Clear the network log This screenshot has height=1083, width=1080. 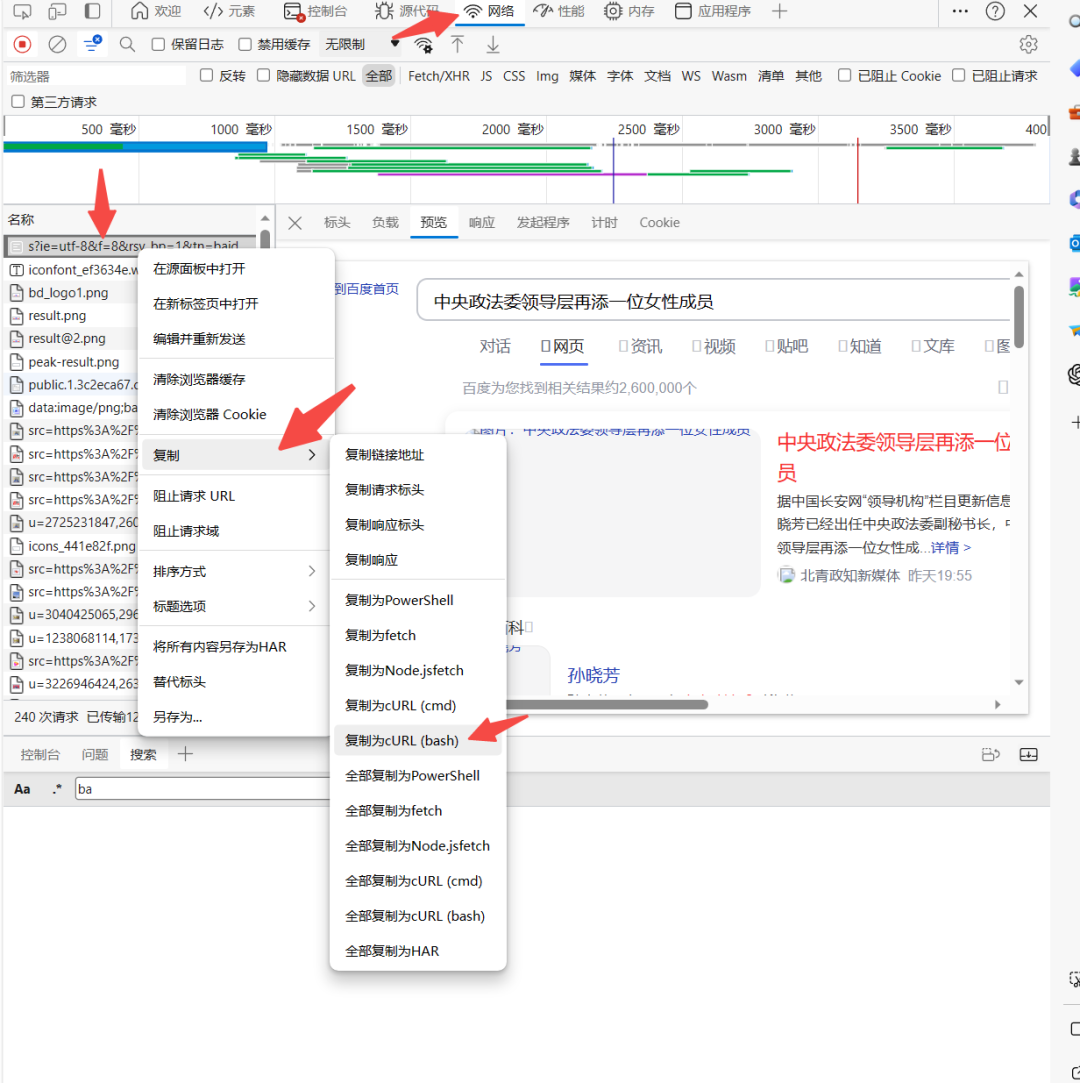pos(57,45)
